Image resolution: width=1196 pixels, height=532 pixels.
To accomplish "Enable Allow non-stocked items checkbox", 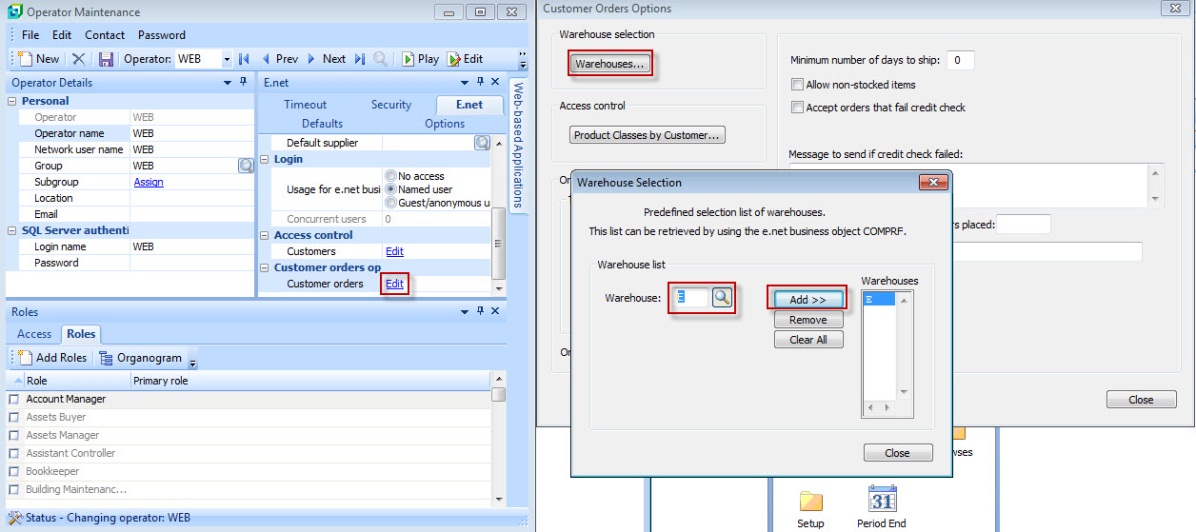I will tap(798, 85).
